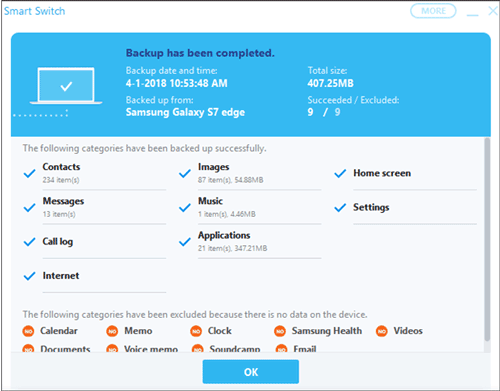This screenshot has height=391, width=500.
Task: Select the Call log category label
Action: [x=58, y=241]
